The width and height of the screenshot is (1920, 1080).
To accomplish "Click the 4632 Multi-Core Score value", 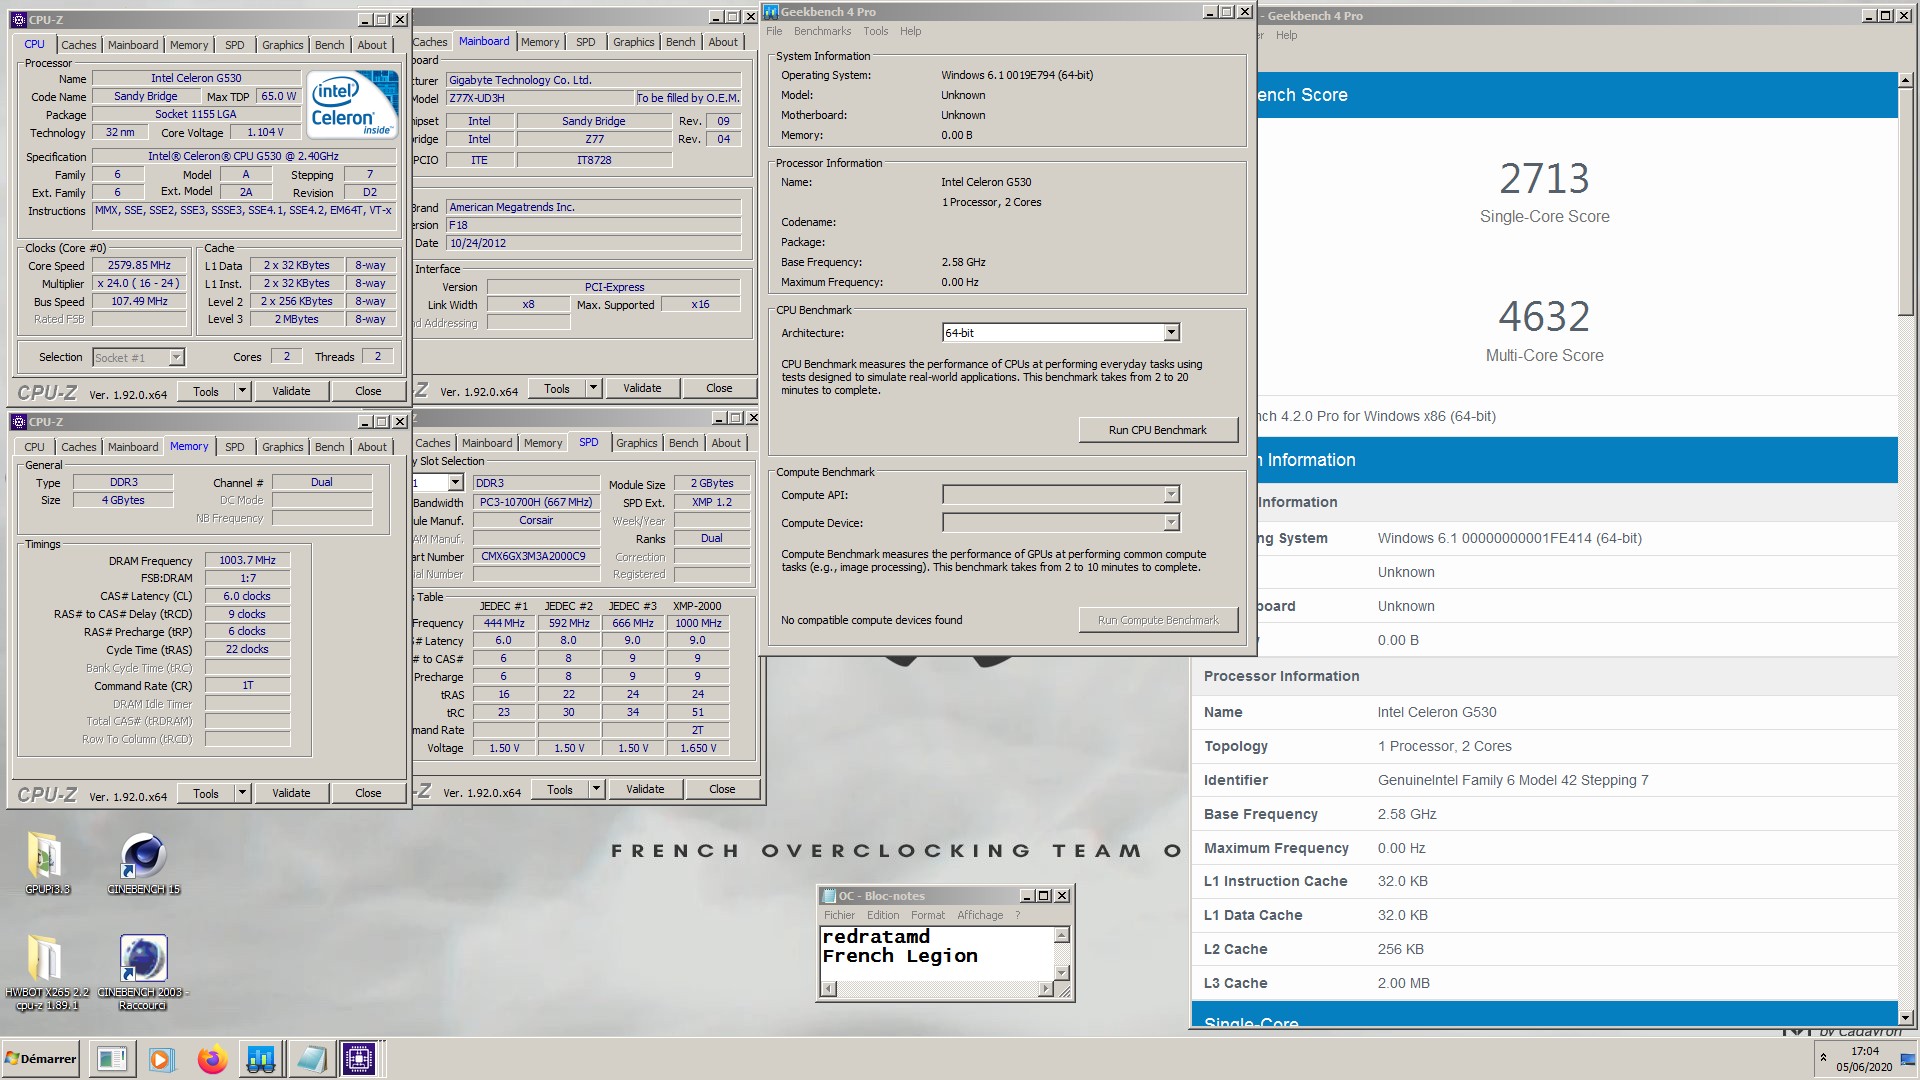I will coord(1544,317).
